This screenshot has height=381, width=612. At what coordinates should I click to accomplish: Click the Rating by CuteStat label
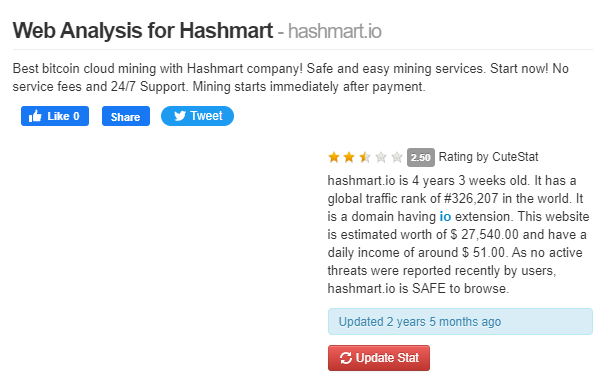tap(488, 157)
